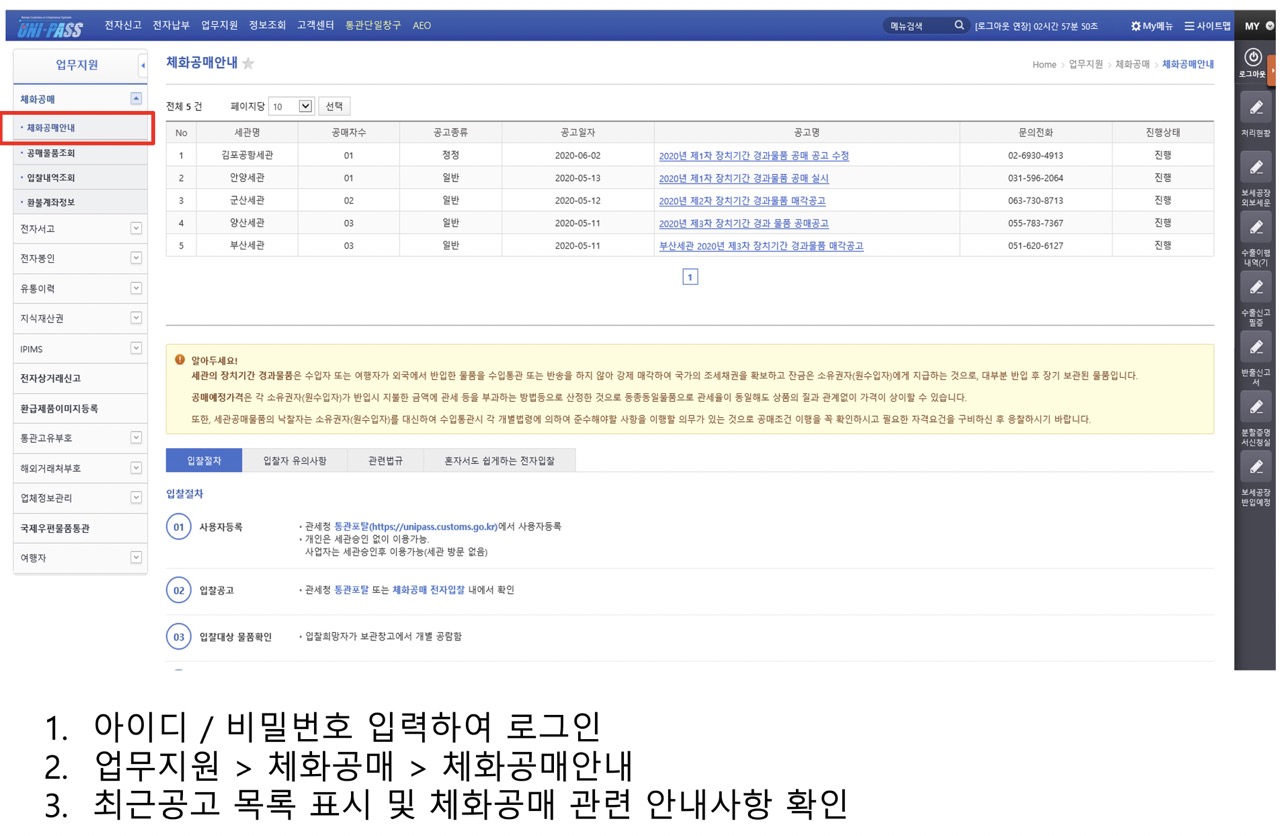Expand the IPIMS section
Viewport: 1280px width, 836px height.
coord(136,349)
